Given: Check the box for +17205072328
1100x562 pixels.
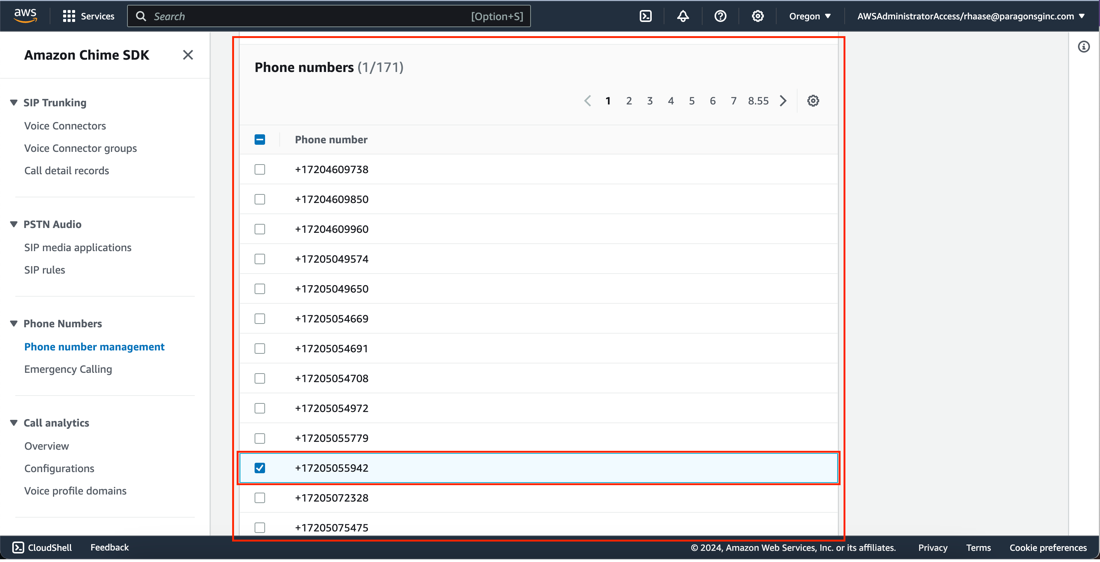Looking at the screenshot, I should point(260,498).
